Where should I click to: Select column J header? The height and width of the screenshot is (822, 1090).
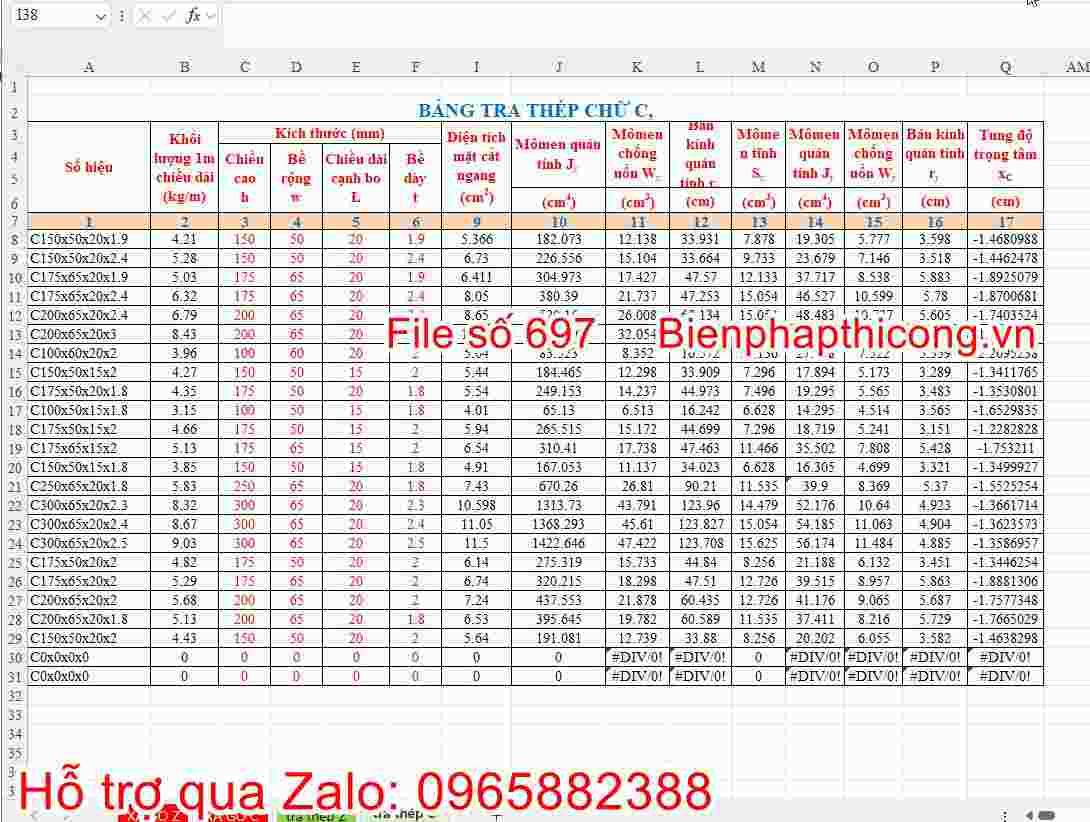[x=558, y=67]
